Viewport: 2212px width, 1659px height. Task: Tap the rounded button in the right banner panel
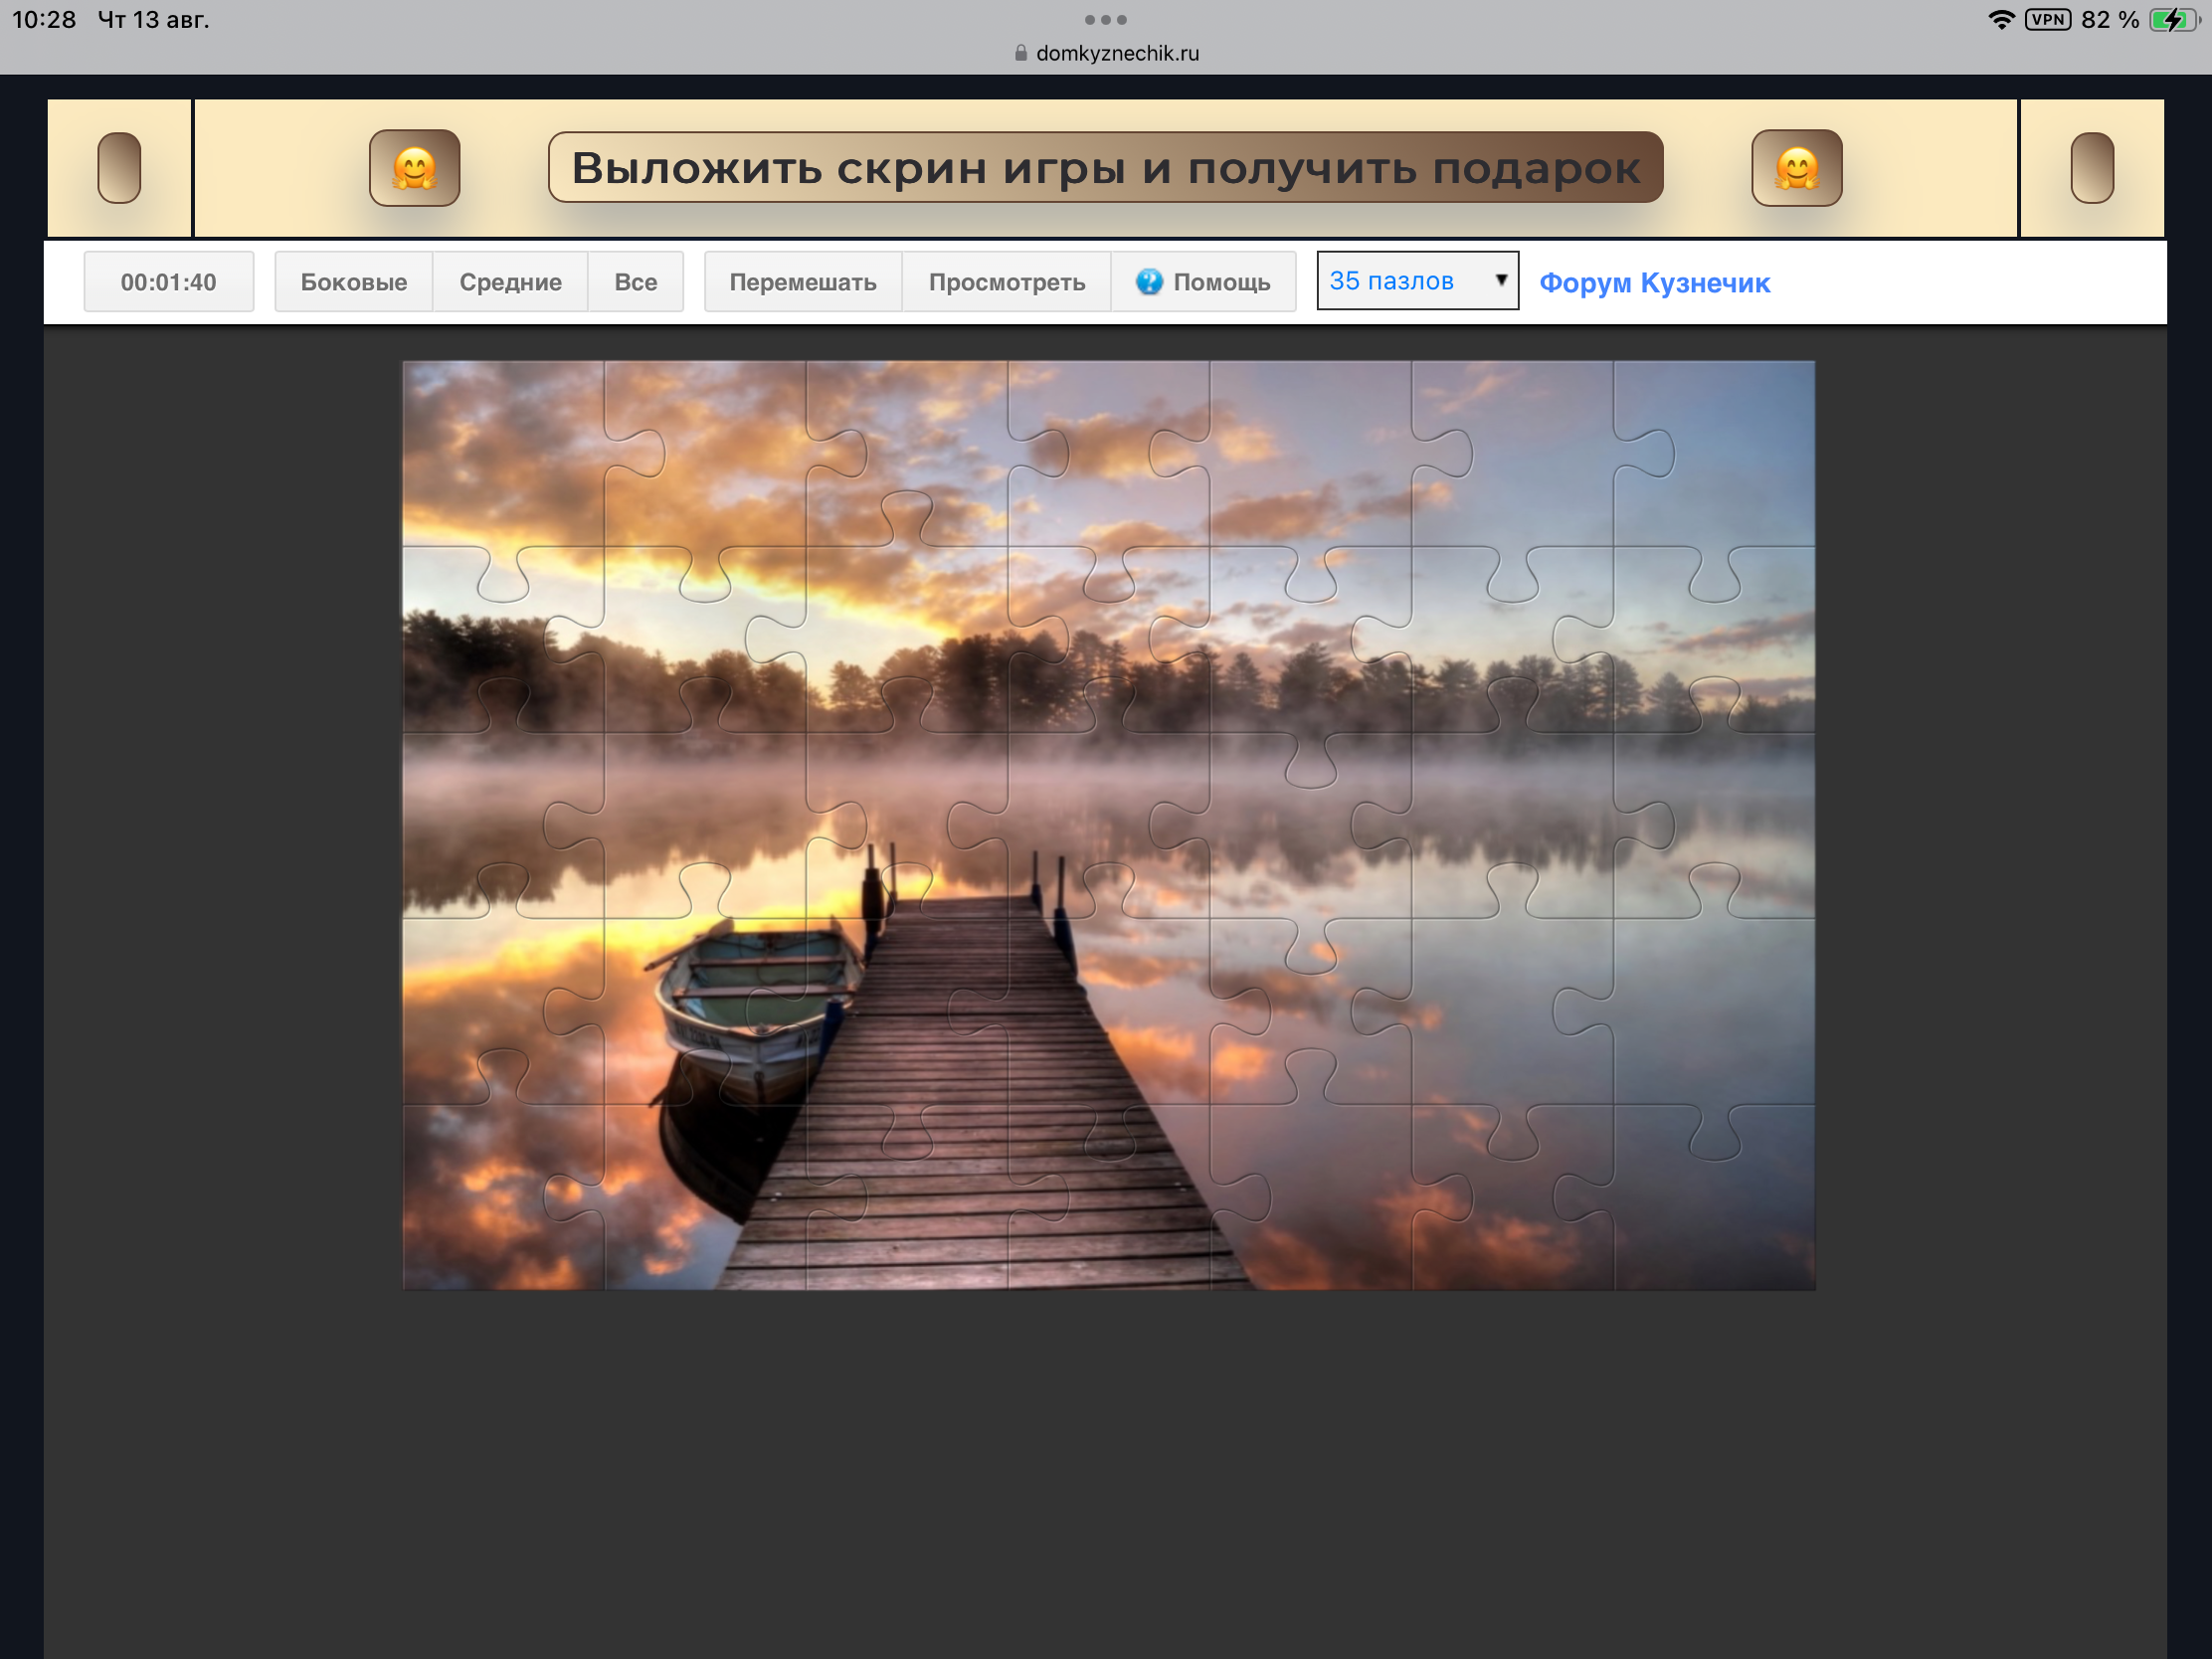2091,168
